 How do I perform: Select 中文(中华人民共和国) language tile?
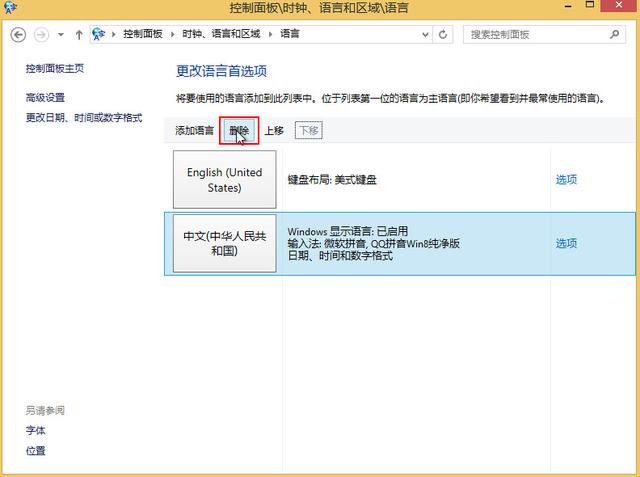[224, 243]
